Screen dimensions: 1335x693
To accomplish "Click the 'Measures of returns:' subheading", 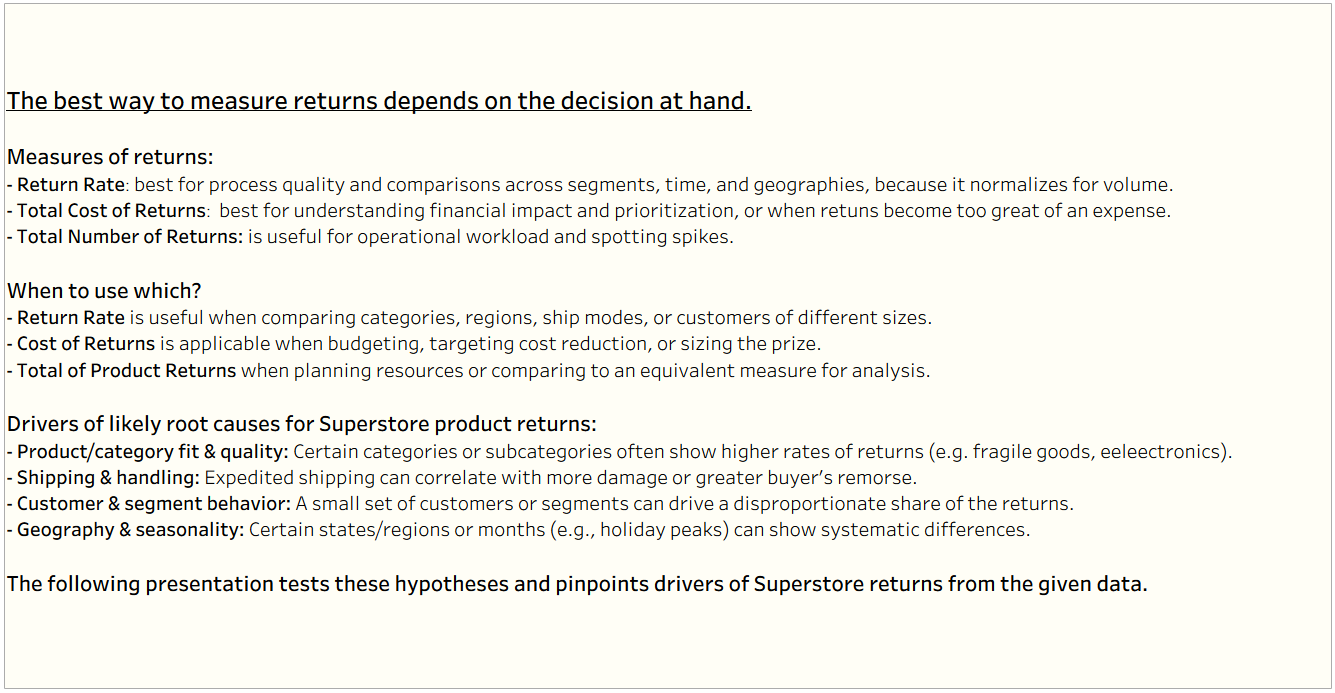I will pyautogui.click(x=110, y=157).
